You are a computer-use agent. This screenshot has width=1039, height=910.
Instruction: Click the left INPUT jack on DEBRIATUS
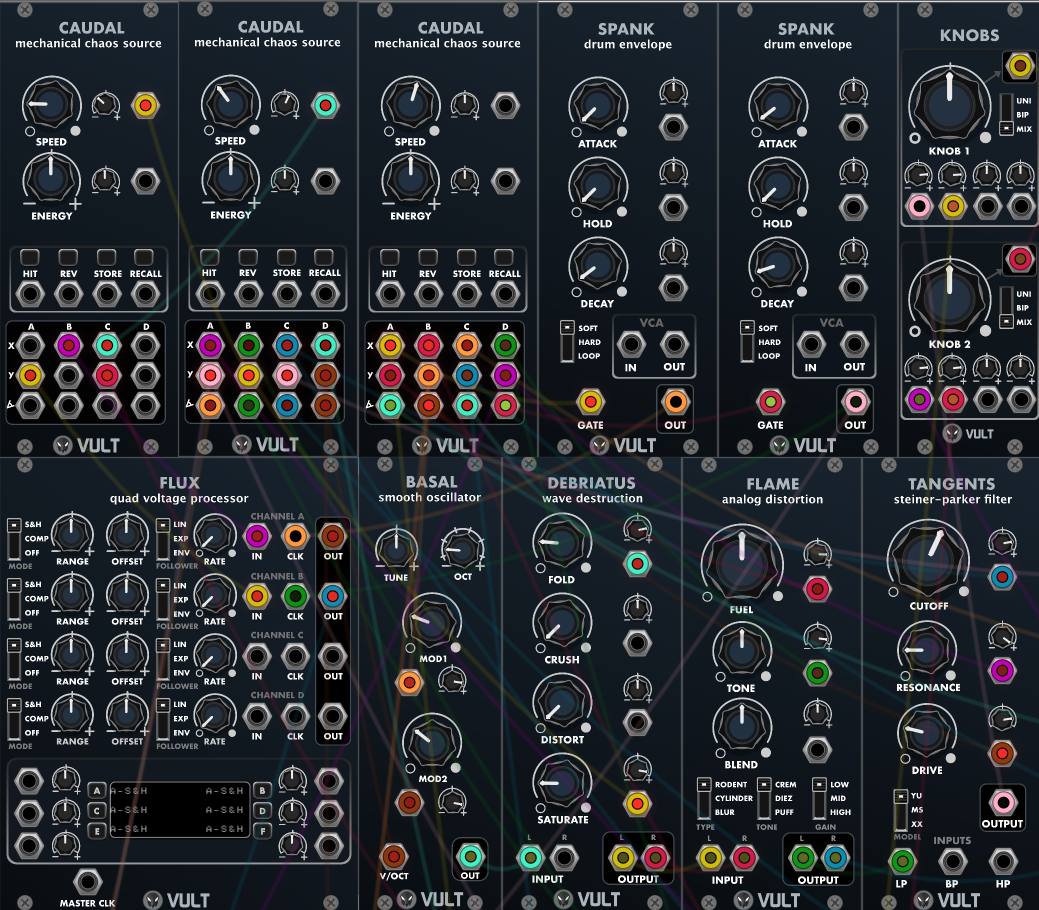(529, 858)
